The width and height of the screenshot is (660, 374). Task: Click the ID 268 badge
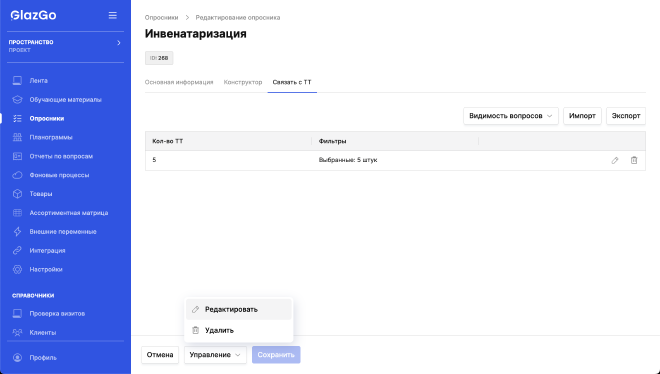click(159, 58)
